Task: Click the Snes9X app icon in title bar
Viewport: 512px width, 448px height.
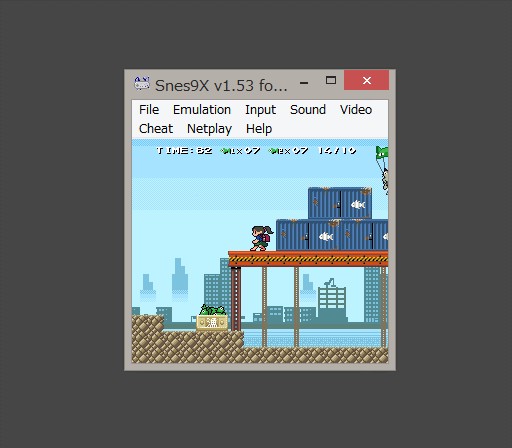Action: pyautogui.click(x=142, y=84)
